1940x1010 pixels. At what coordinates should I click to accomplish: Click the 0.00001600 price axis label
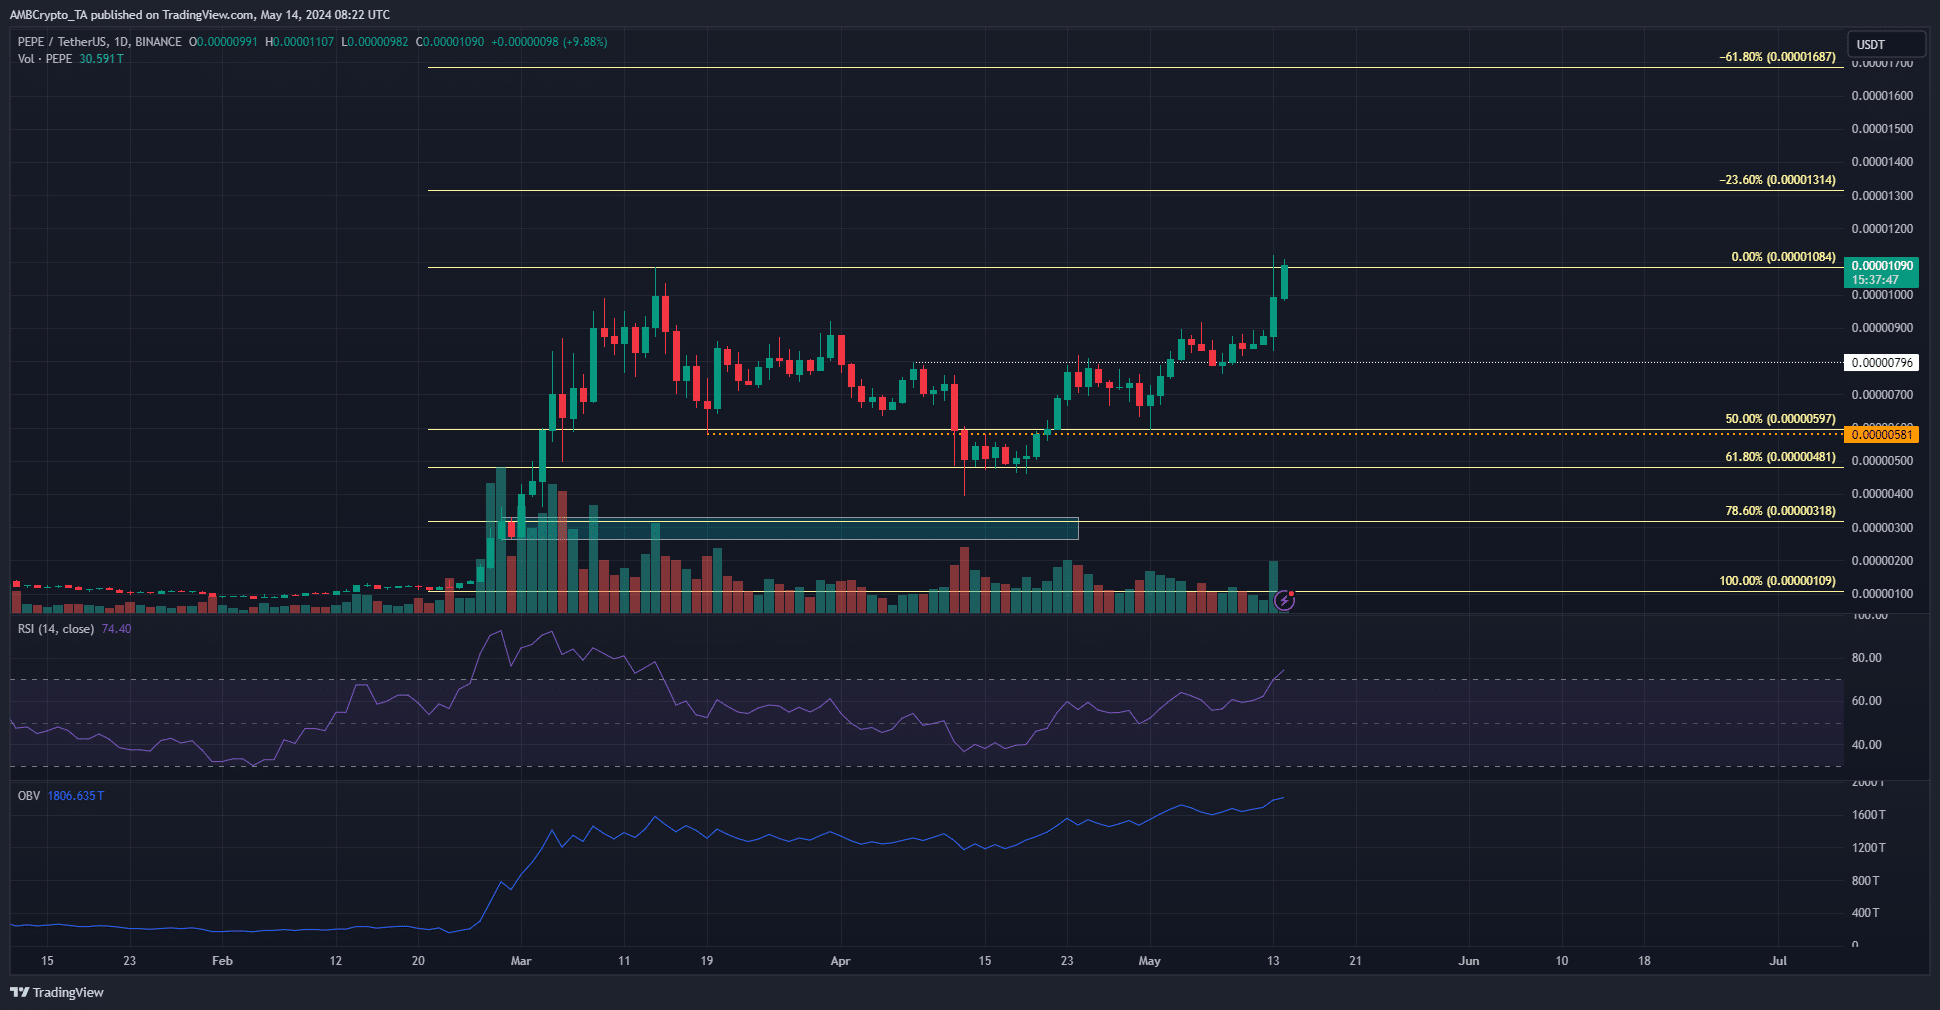coord(1882,96)
